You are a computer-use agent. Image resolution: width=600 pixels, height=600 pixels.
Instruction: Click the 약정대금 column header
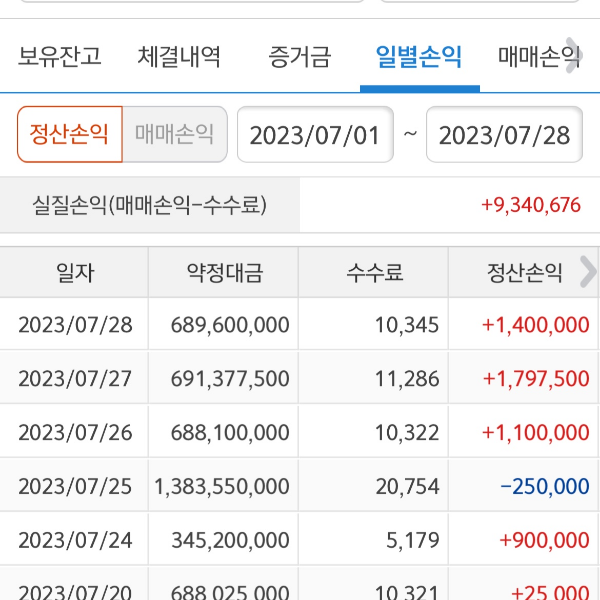(x=224, y=272)
